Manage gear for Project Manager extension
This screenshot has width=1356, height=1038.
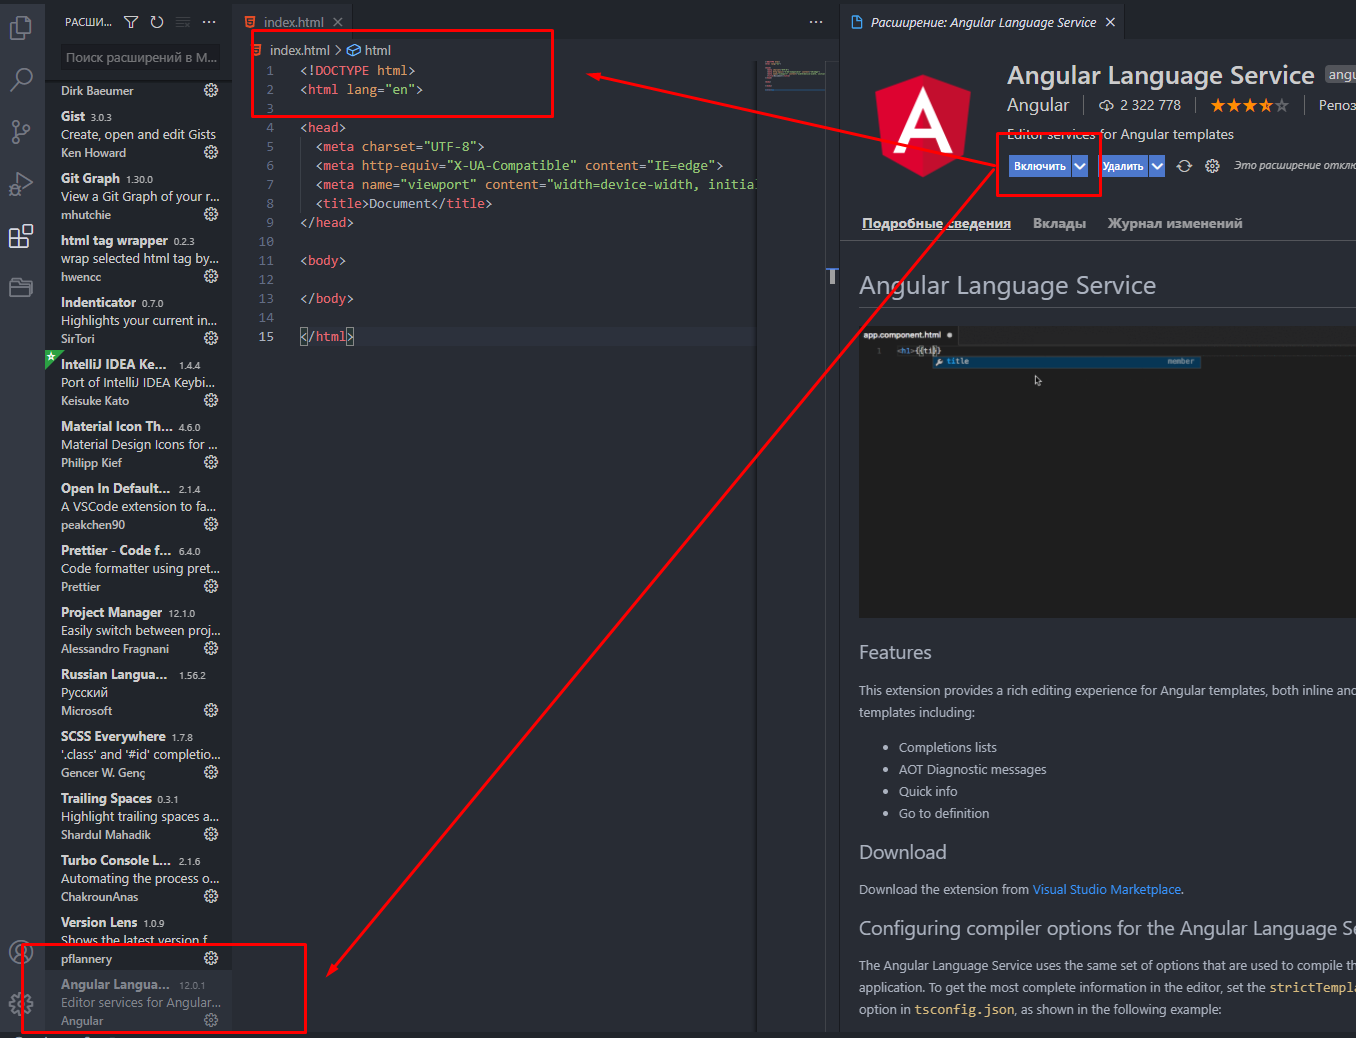click(x=211, y=648)
